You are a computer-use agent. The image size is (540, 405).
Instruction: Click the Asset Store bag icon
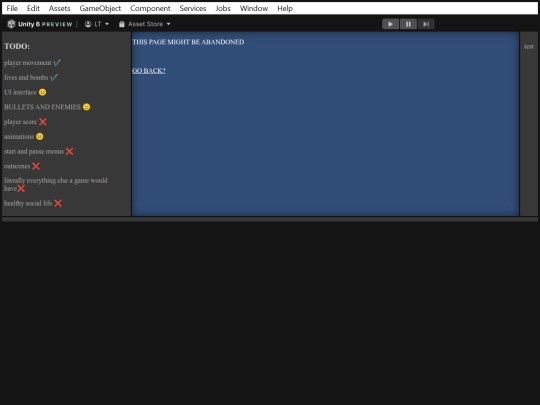coord(122,24)
